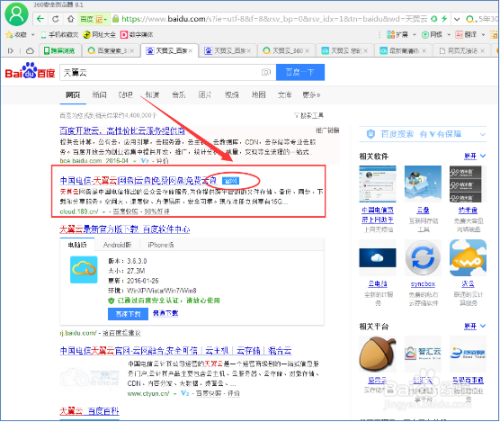The width and height of the screenshot is (500, 422).
Task: Expand the arrow next to 扩展
Action: 414,34
